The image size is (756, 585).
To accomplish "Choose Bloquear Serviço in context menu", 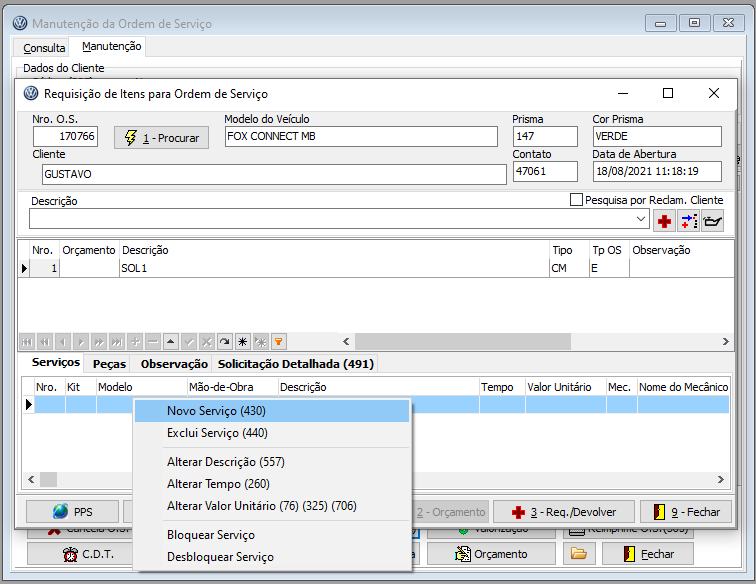I will click(x=272, y=535).
